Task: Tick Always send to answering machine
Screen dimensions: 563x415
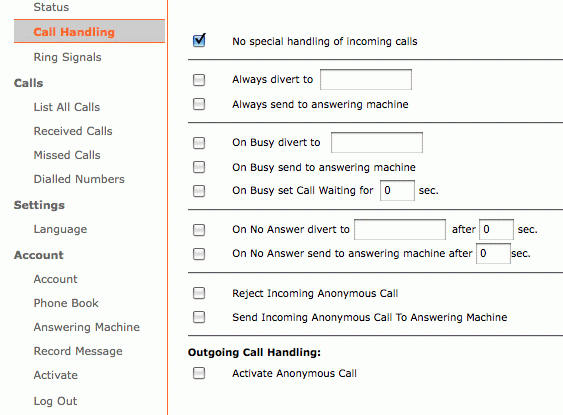Action: [199, 104]
